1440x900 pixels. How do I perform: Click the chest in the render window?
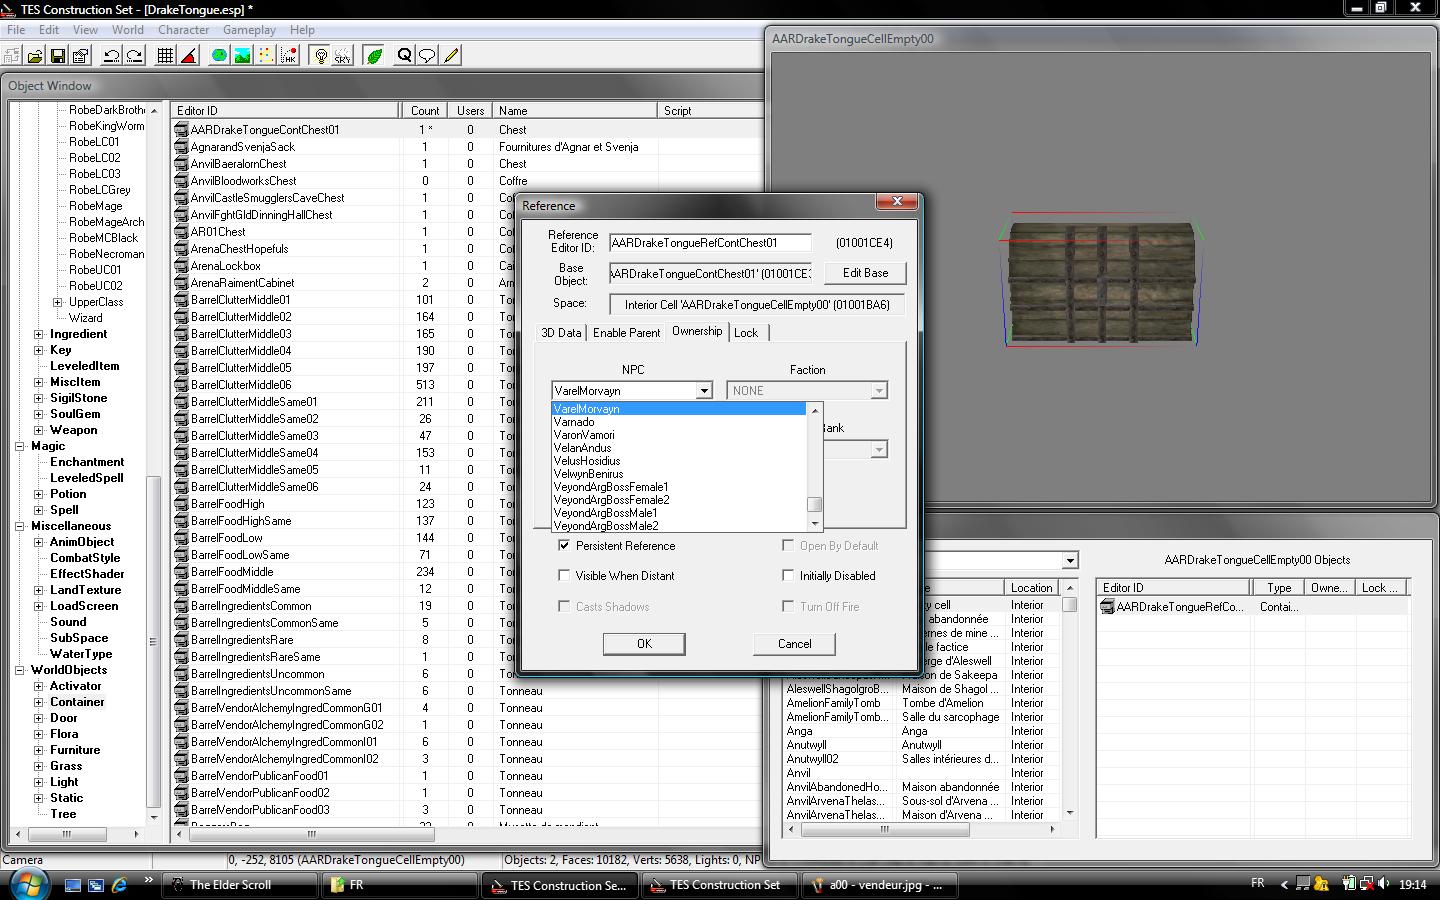pyautogui.click(x=1101, y=282)
